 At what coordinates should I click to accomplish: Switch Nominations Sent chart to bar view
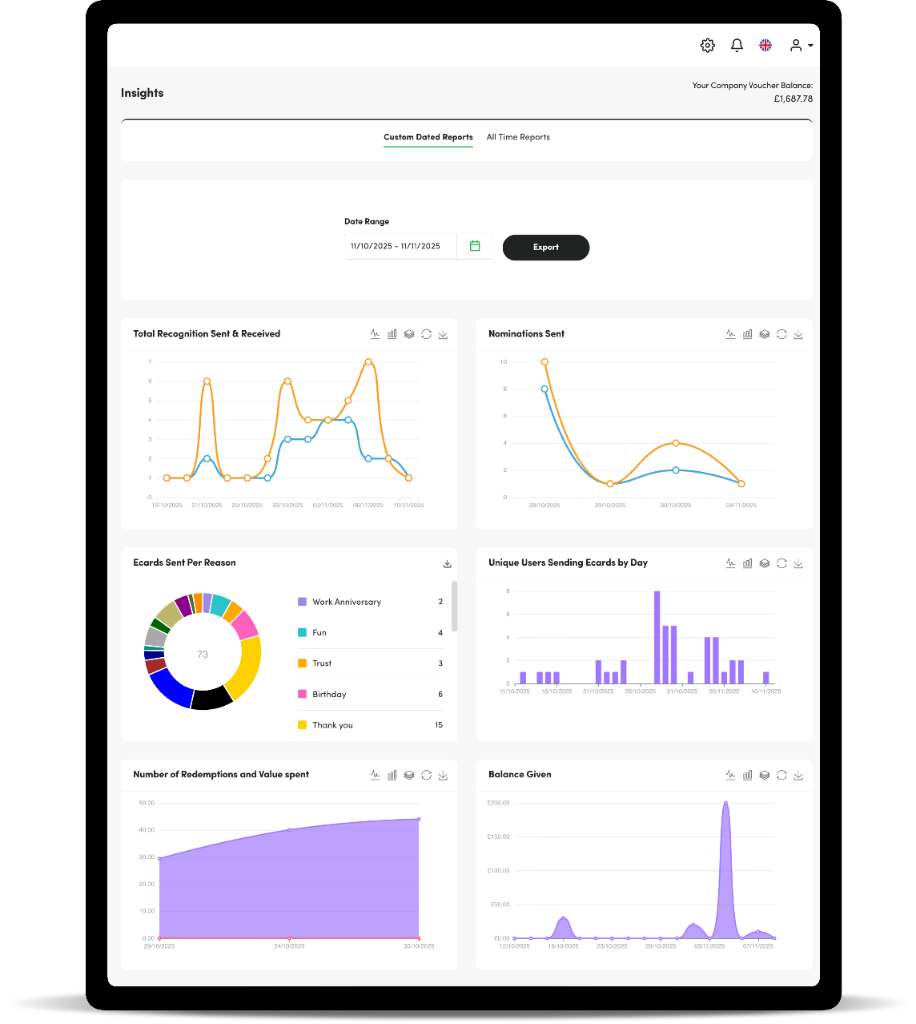pos(747,334)
